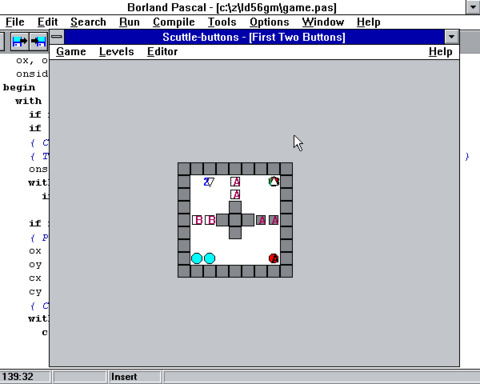Open the Scuttle-buttons window control menu box
Viewport: 480px width, 384px height.
(57, 37)
